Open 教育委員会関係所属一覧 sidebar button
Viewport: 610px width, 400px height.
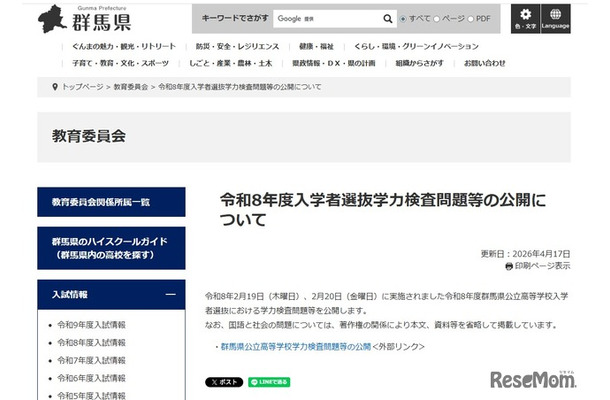[x=111, y=202]
